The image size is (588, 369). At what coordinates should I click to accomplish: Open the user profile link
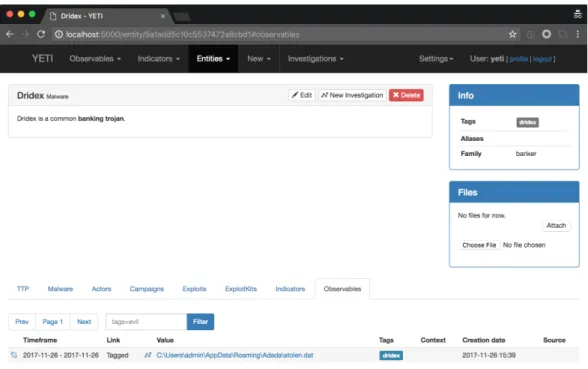(x=519, y=59)
